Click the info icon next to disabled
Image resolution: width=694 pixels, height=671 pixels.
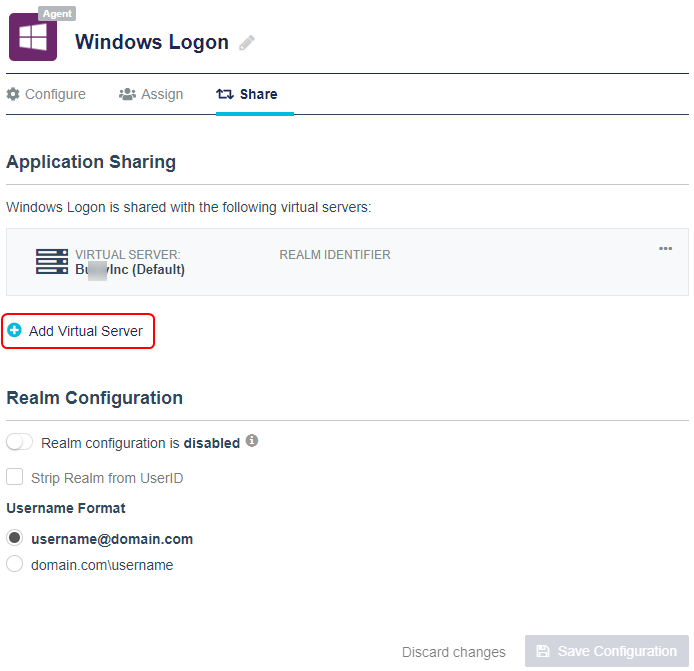[x=252, y=441]
